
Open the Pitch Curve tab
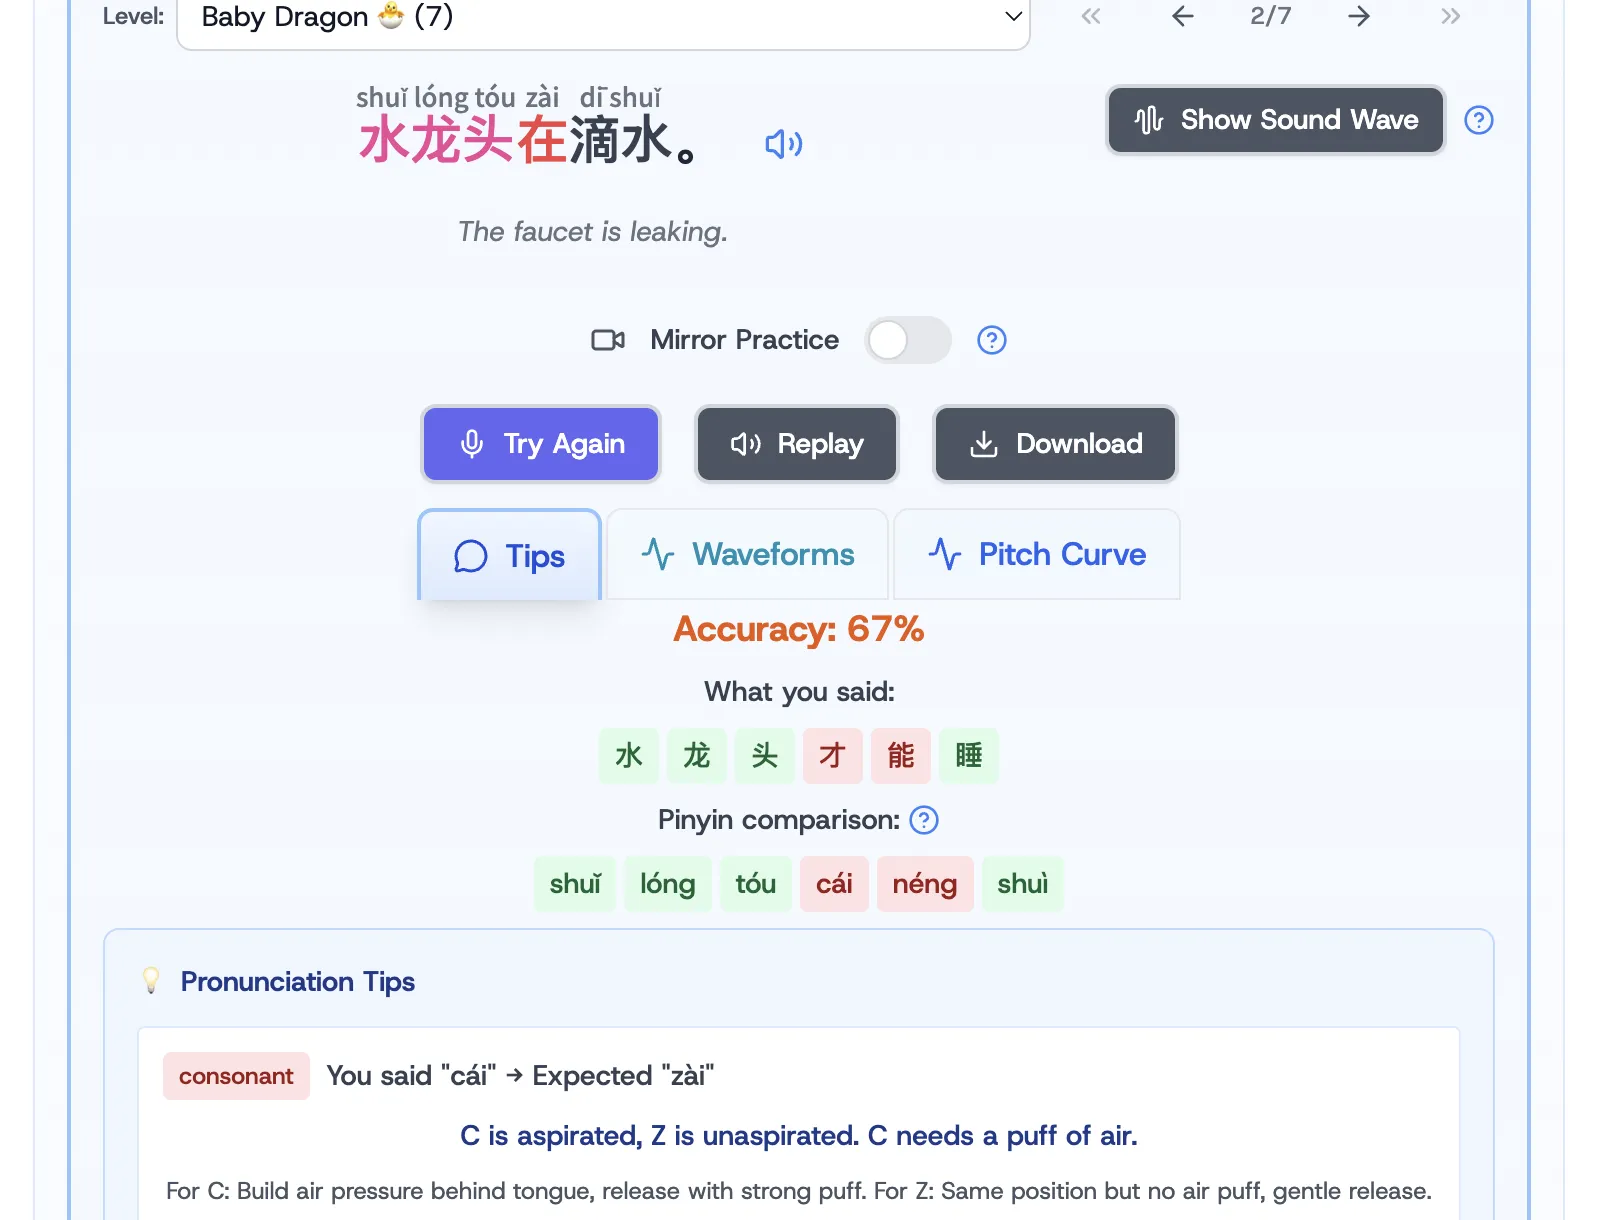(1036, 554)
